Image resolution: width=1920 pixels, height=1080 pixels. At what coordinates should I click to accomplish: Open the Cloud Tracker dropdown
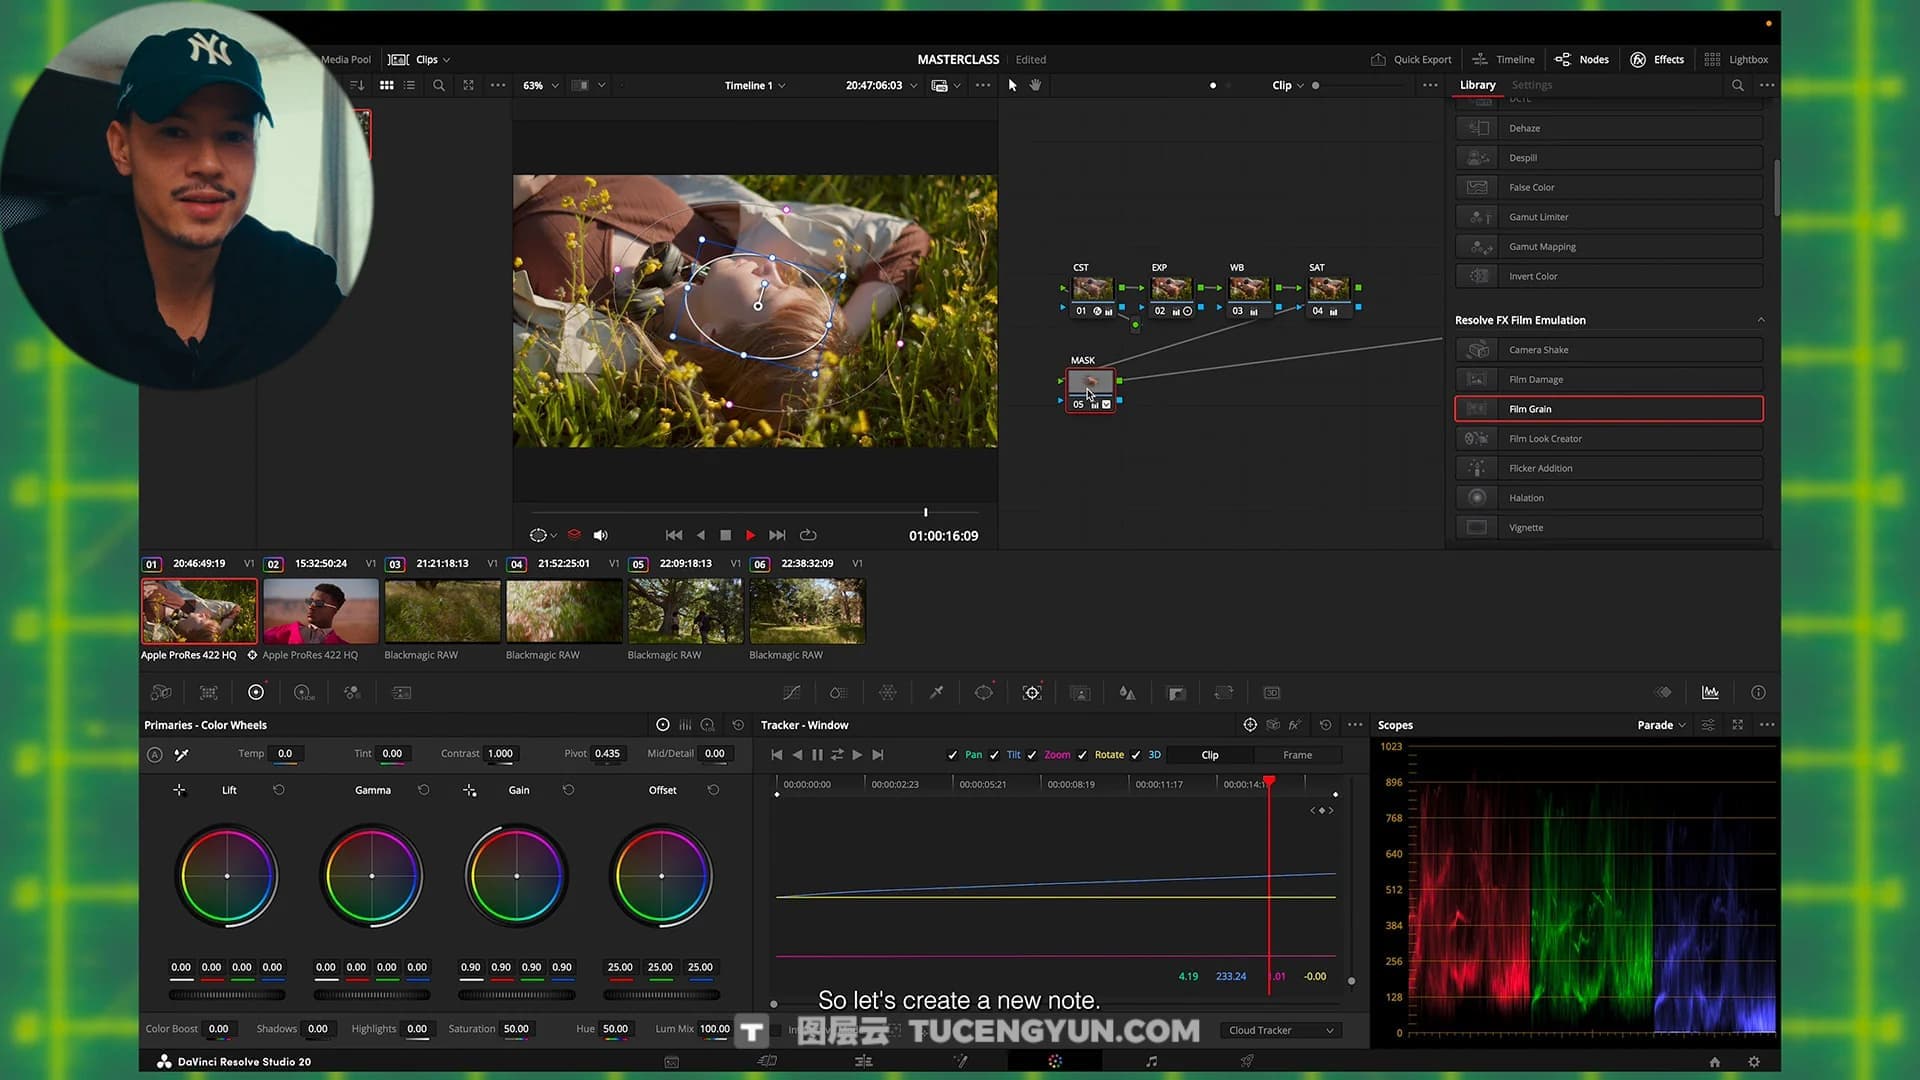click(1280, 1030)
